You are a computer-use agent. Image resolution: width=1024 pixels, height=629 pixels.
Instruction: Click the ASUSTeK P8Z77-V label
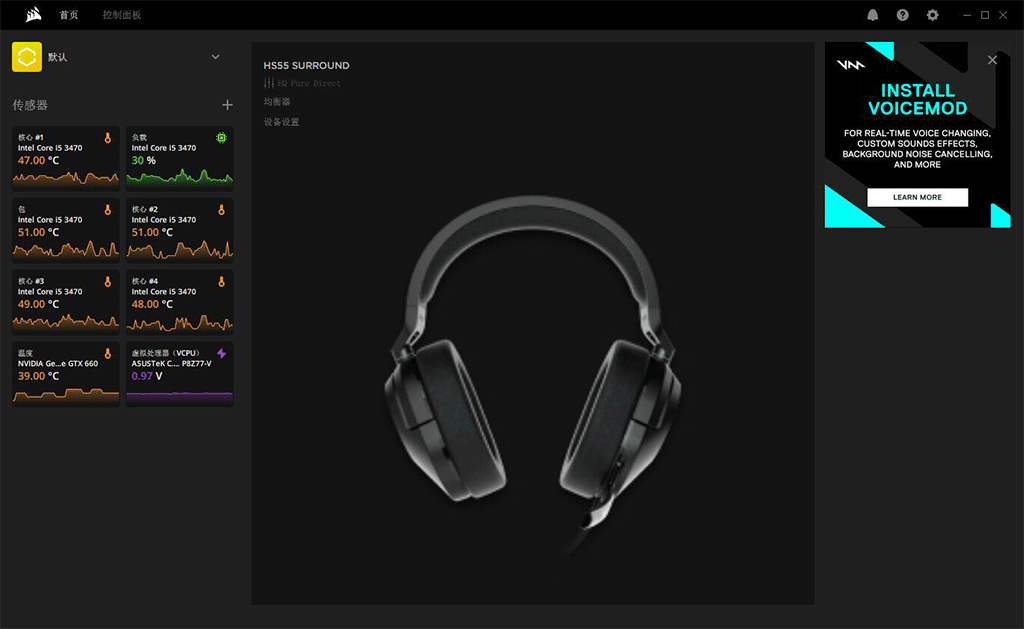(x=172, y=364)
